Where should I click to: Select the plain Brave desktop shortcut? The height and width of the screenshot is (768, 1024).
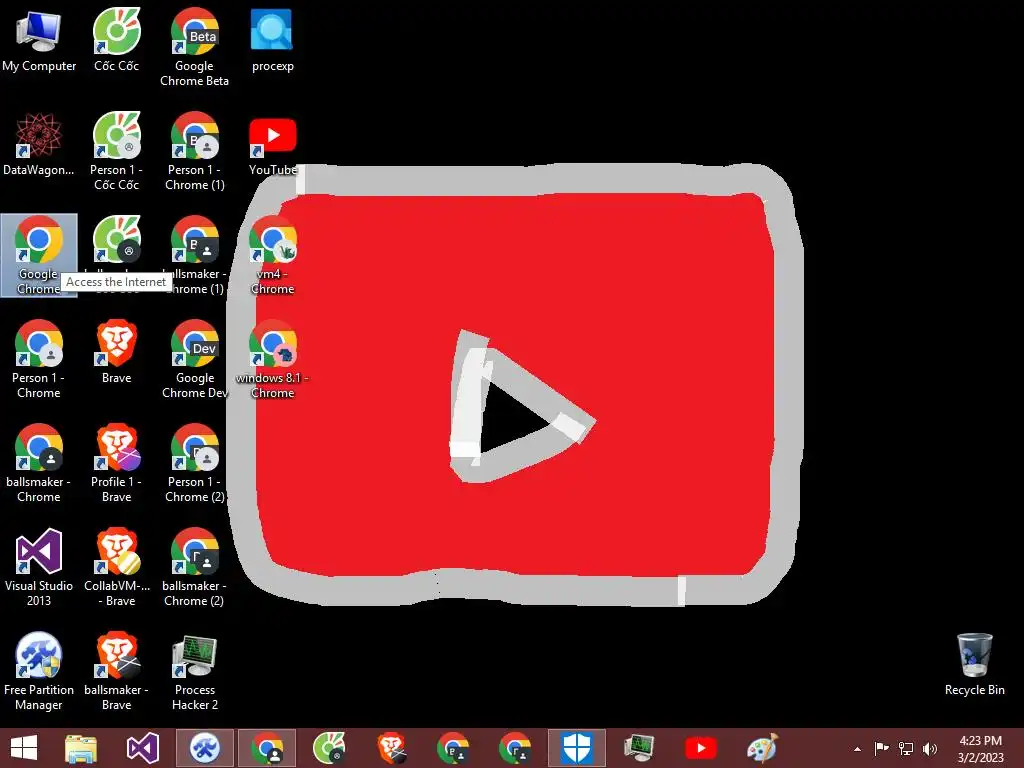click(x=116, y=352)
